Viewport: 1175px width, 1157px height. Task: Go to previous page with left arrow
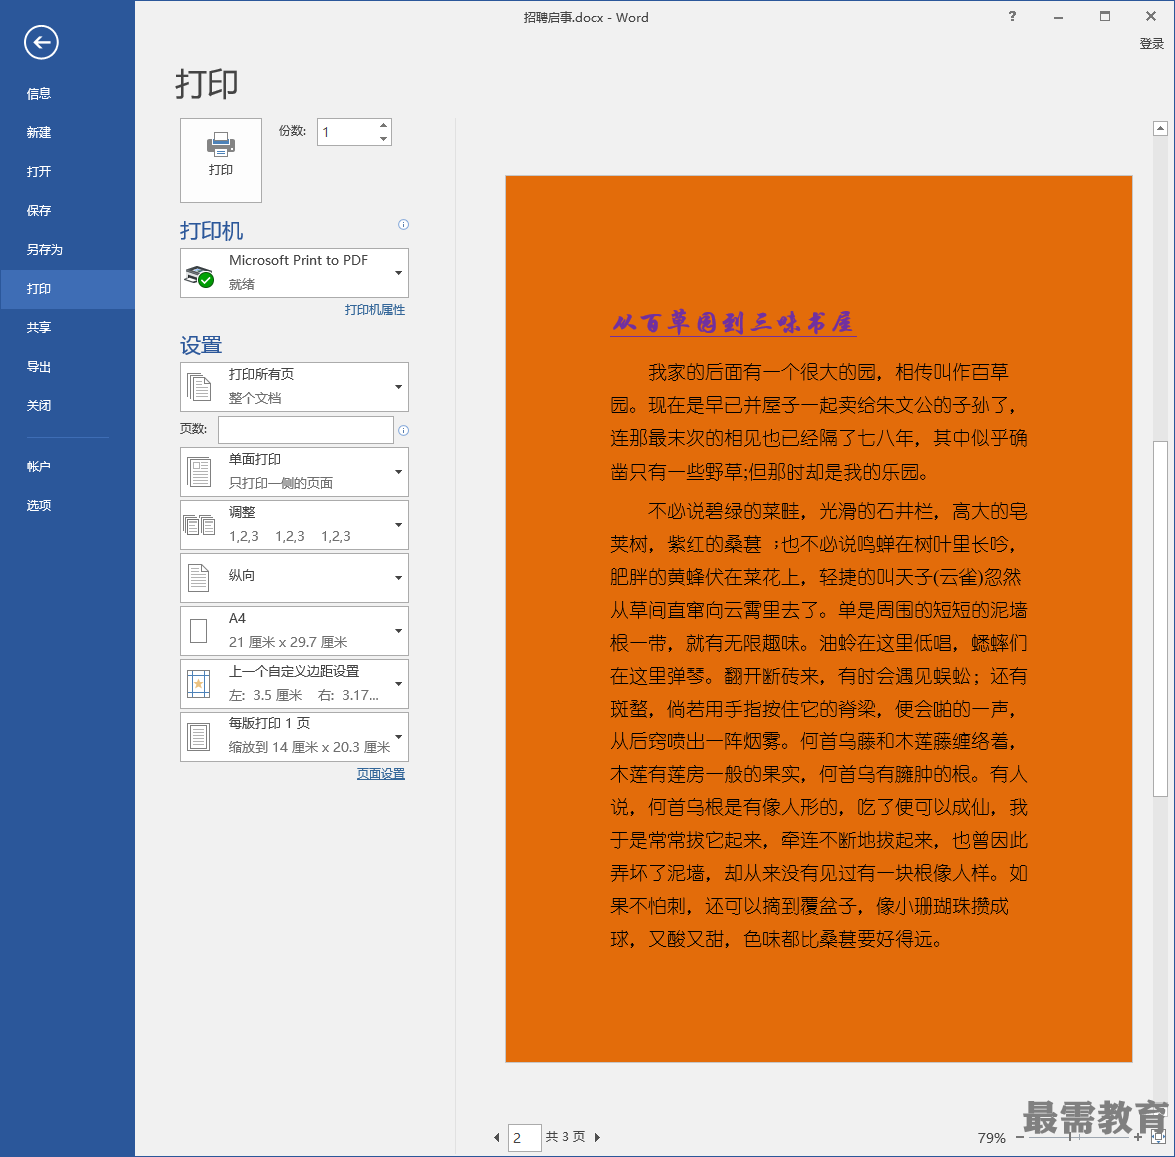(496, 1138)
